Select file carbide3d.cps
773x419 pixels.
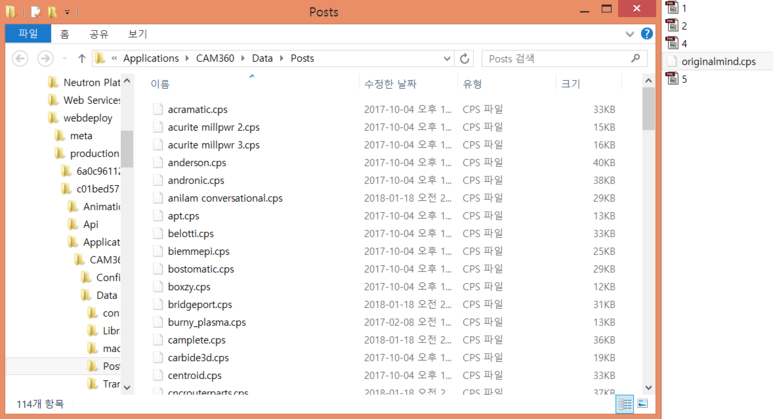198,358
